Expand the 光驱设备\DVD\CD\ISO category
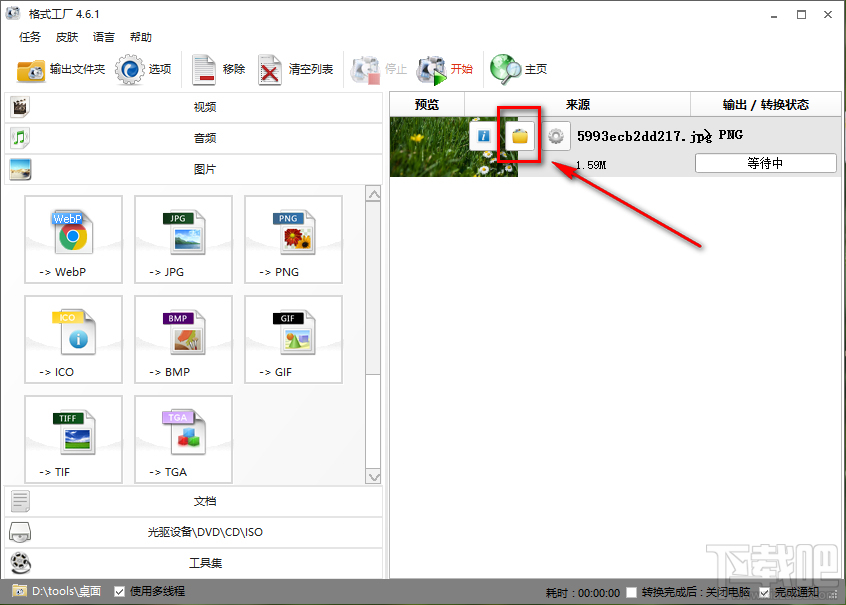The height and width of the screenshot is (605, 846). coord(194,532)
